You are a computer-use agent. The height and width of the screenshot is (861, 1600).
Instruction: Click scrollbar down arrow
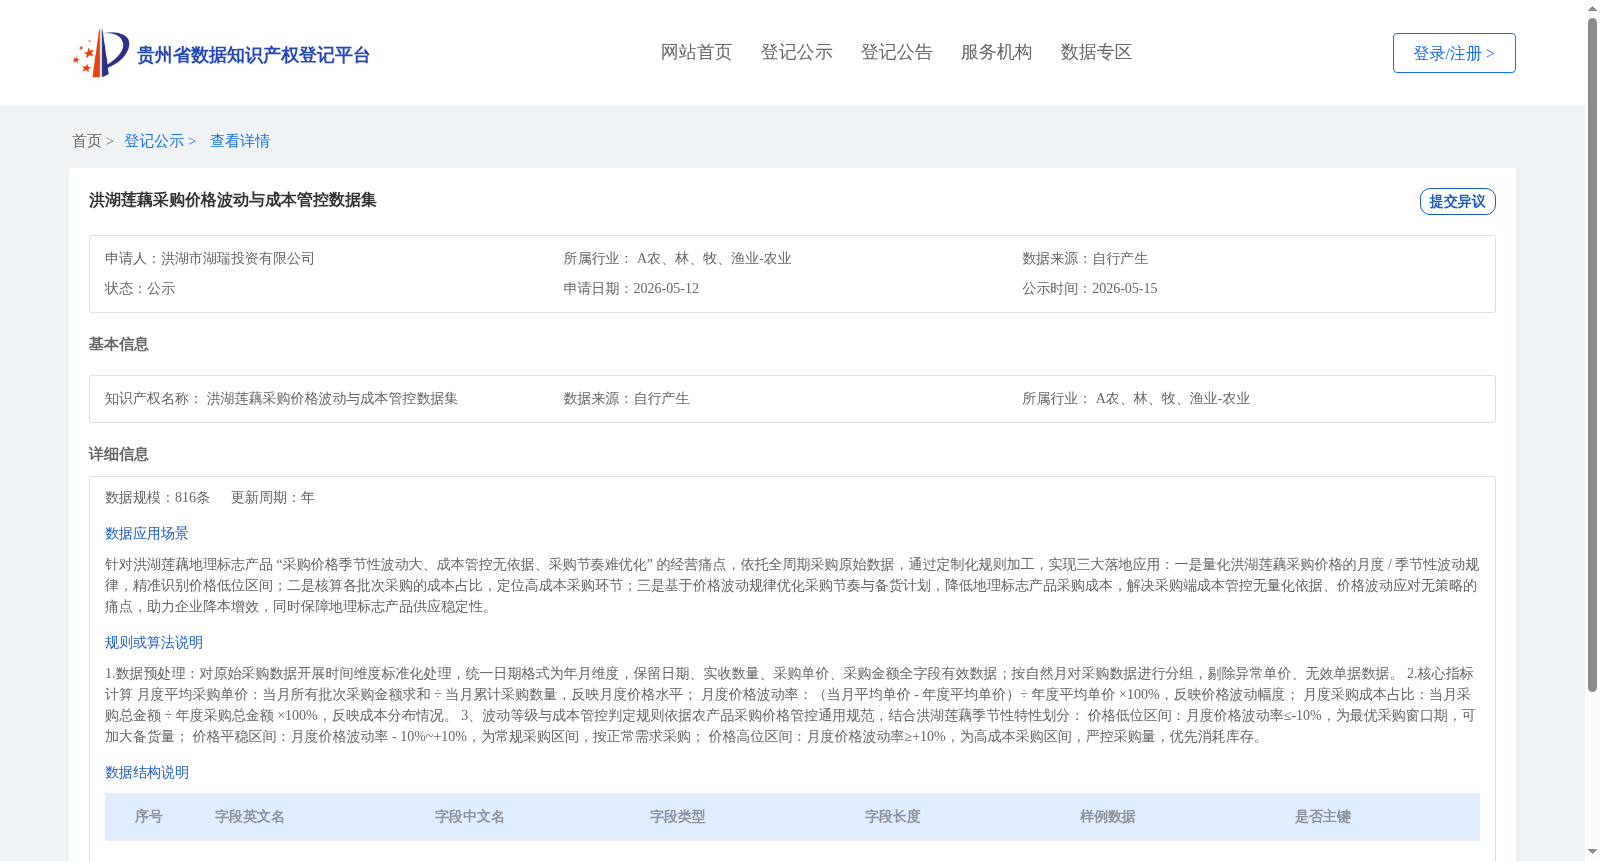tap(1592, 852)
